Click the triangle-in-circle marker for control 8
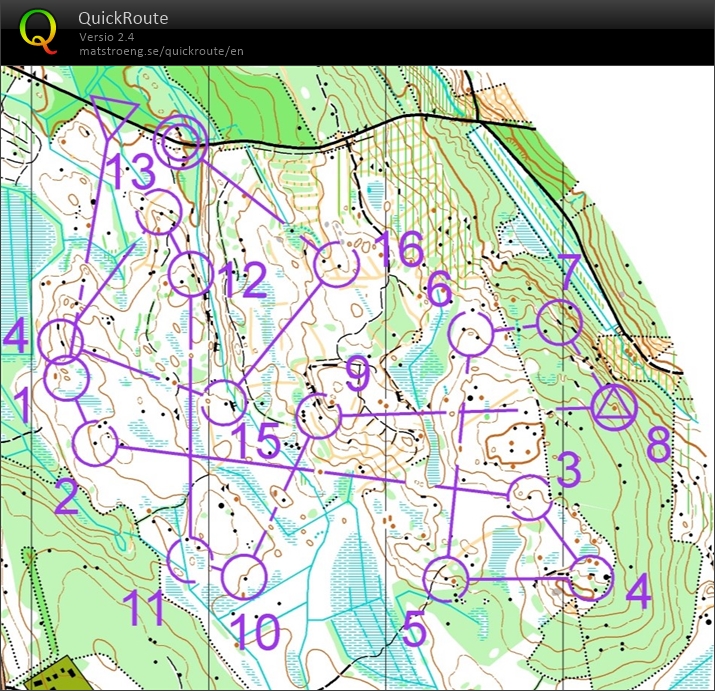The width and height of the screenshot is (715, 691). [x=613, y=408]
